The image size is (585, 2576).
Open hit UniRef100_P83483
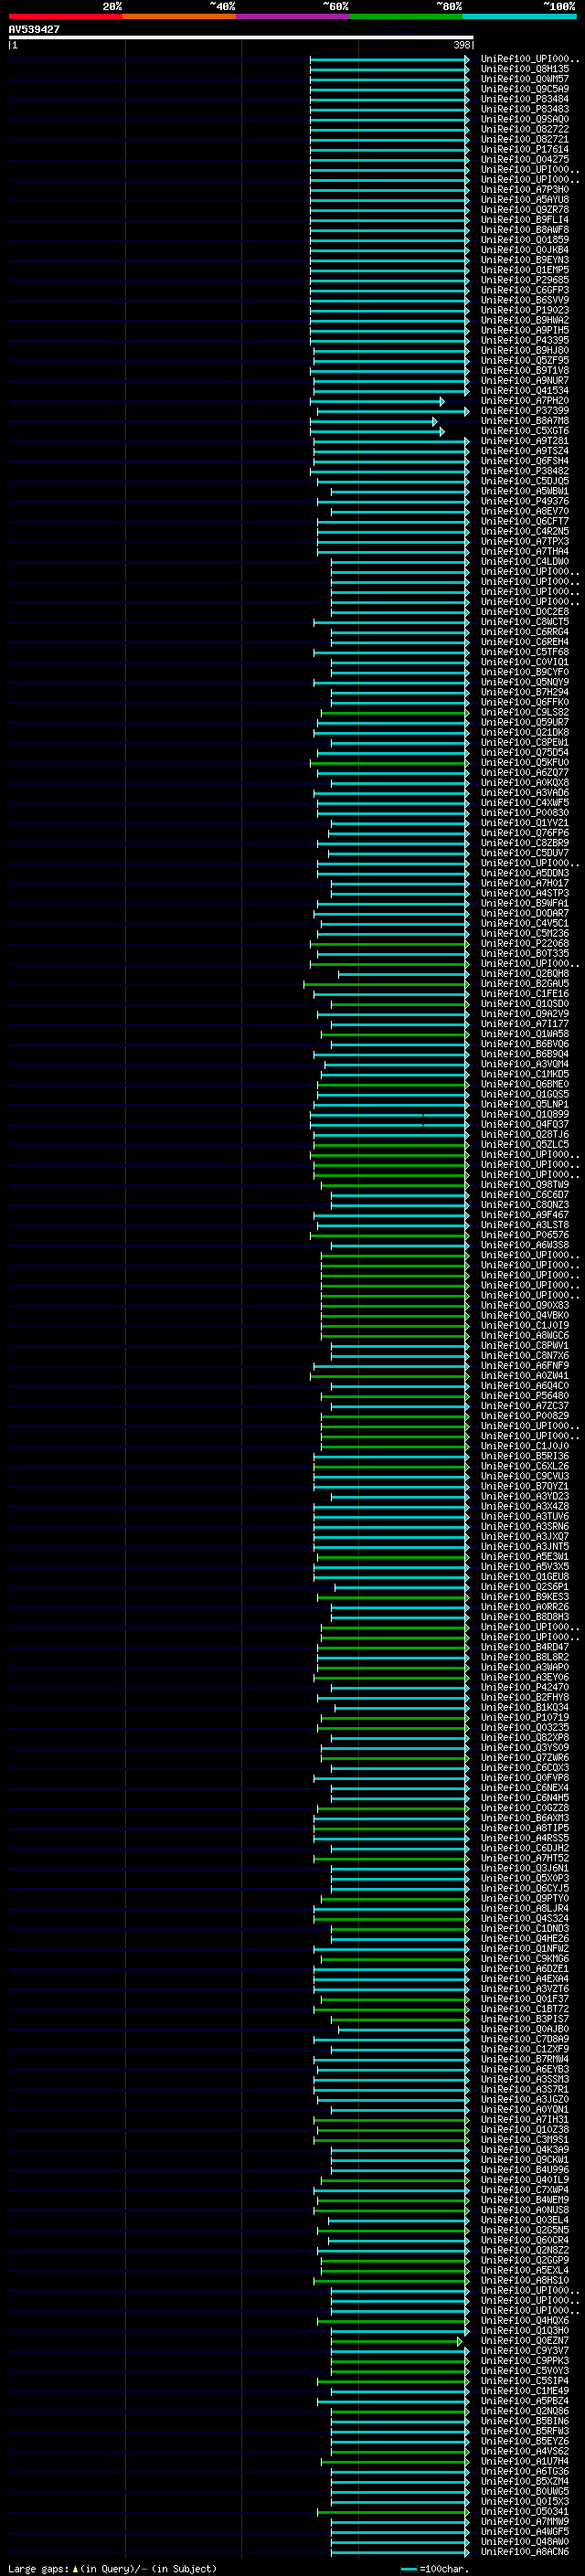(525, 109)
